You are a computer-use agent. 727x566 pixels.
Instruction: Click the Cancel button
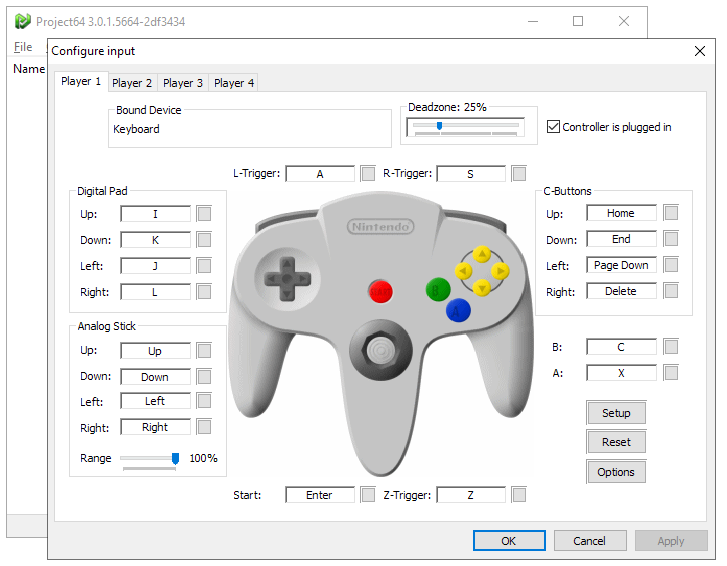[590, 541]
